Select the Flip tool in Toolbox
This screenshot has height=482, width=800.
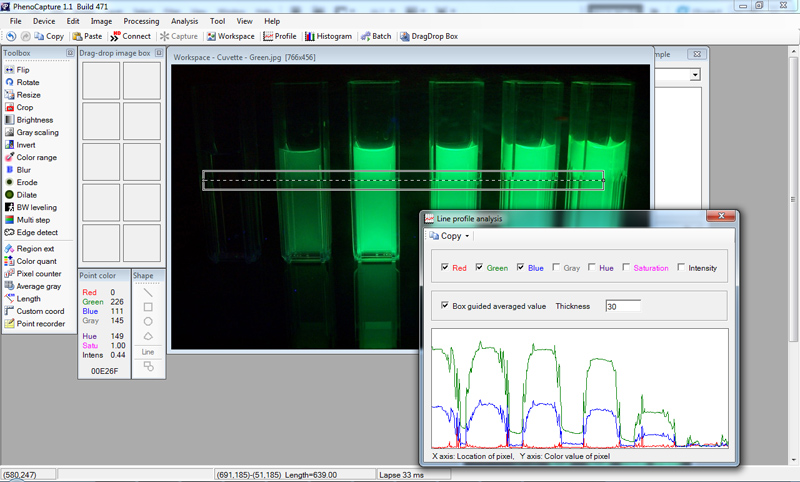(x=22, y=70)
